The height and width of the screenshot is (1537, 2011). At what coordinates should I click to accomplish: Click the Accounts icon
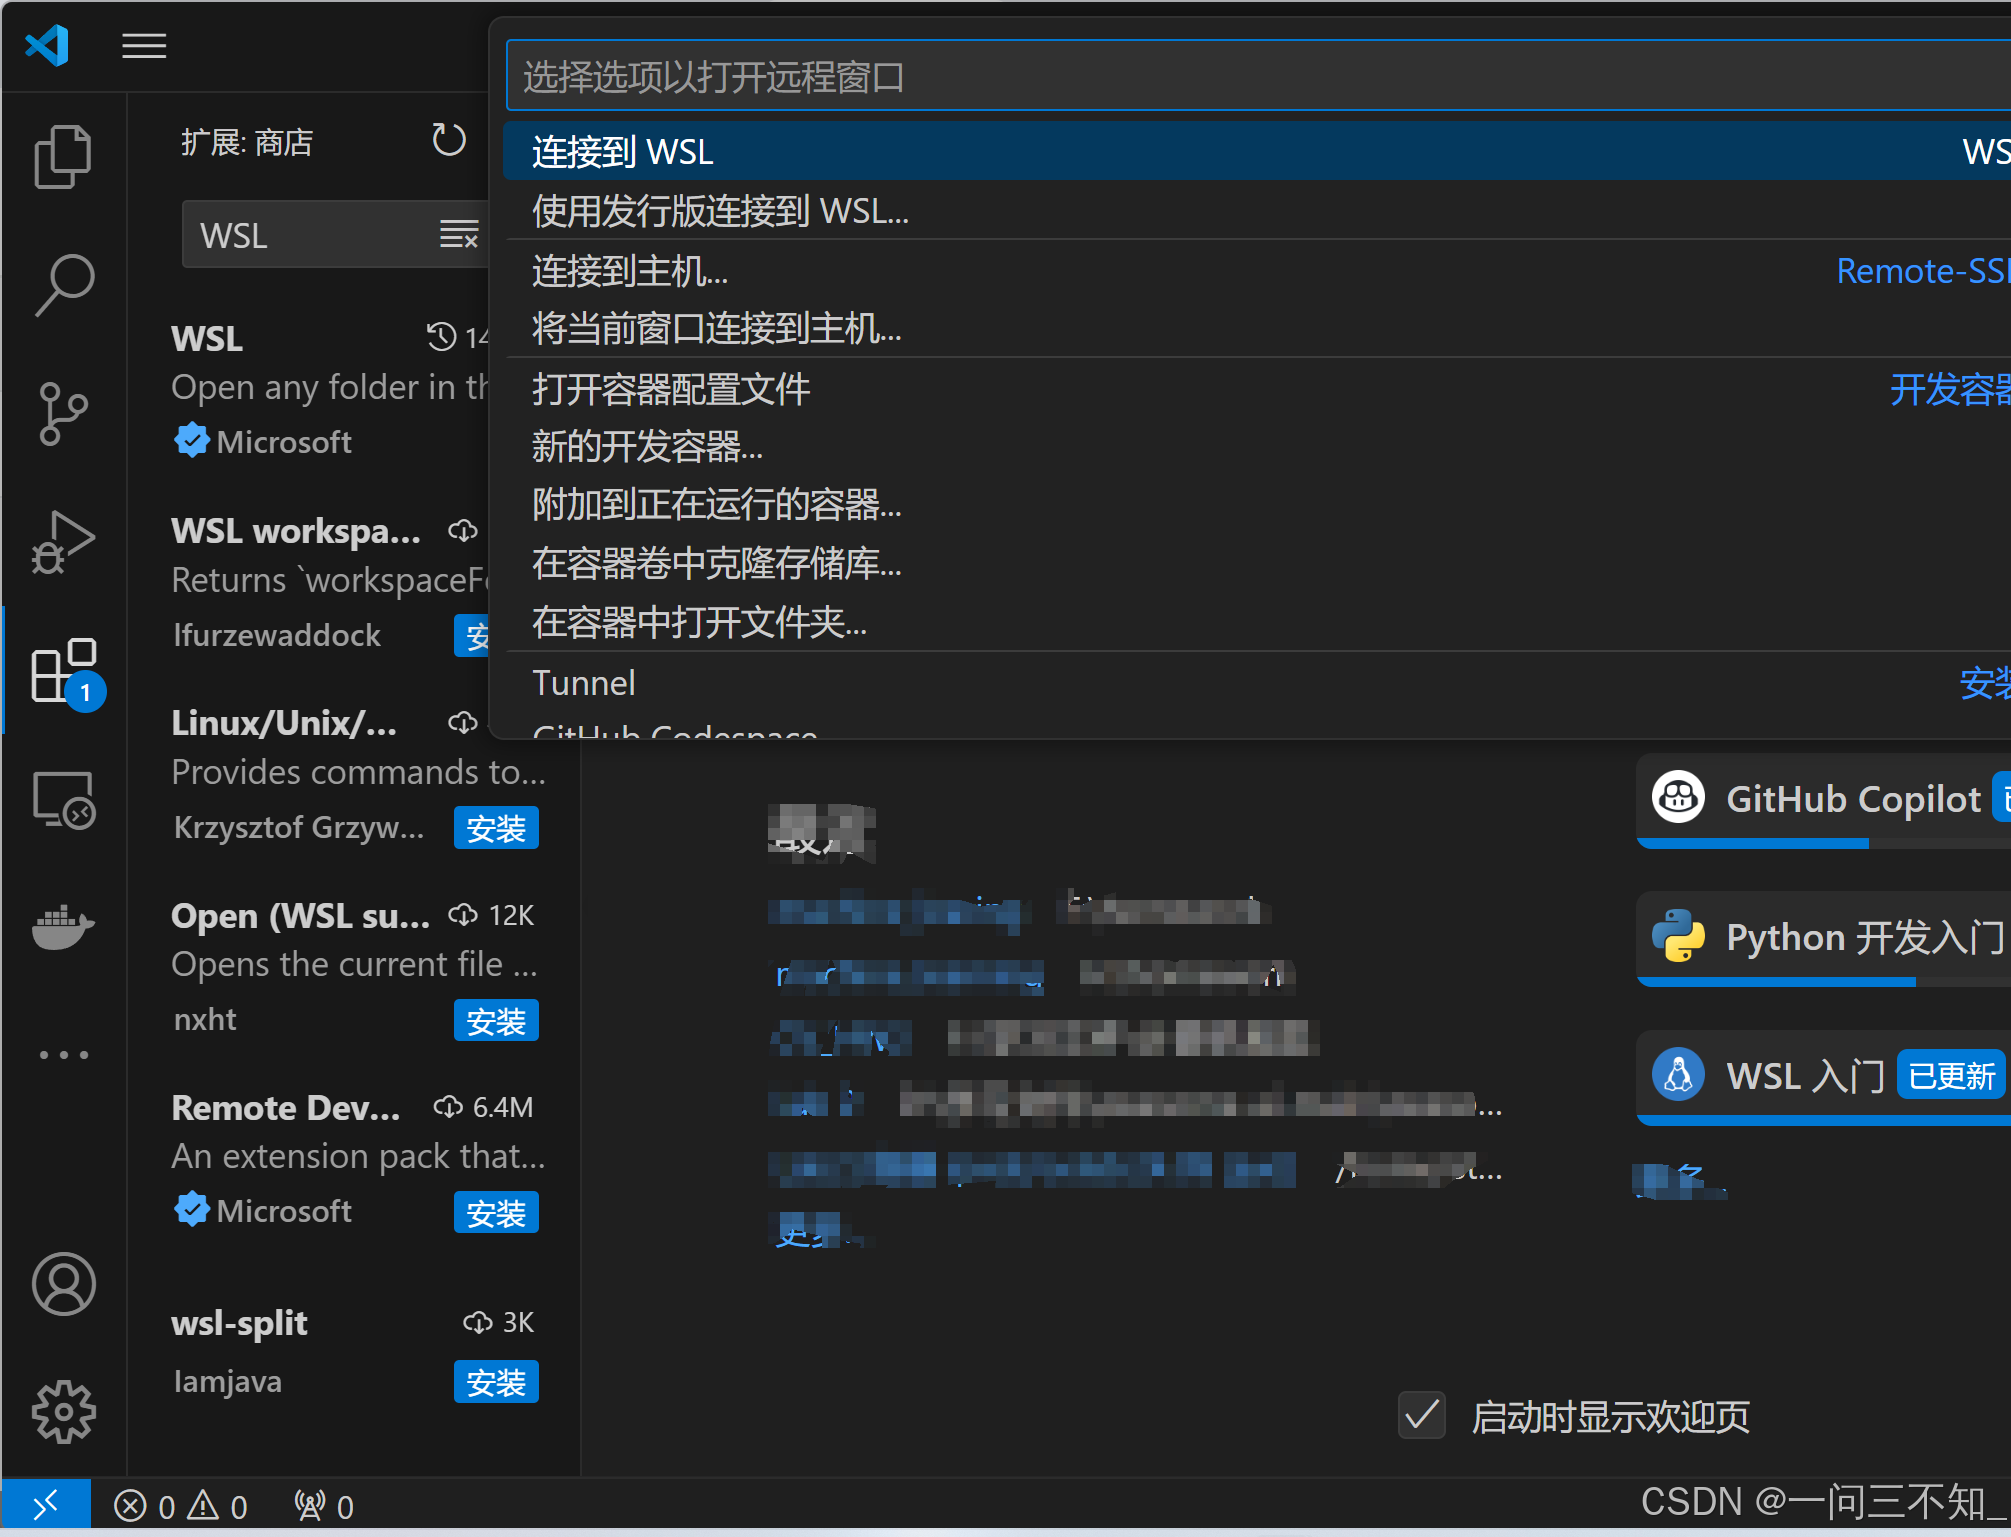click(x=63, y=1284)
